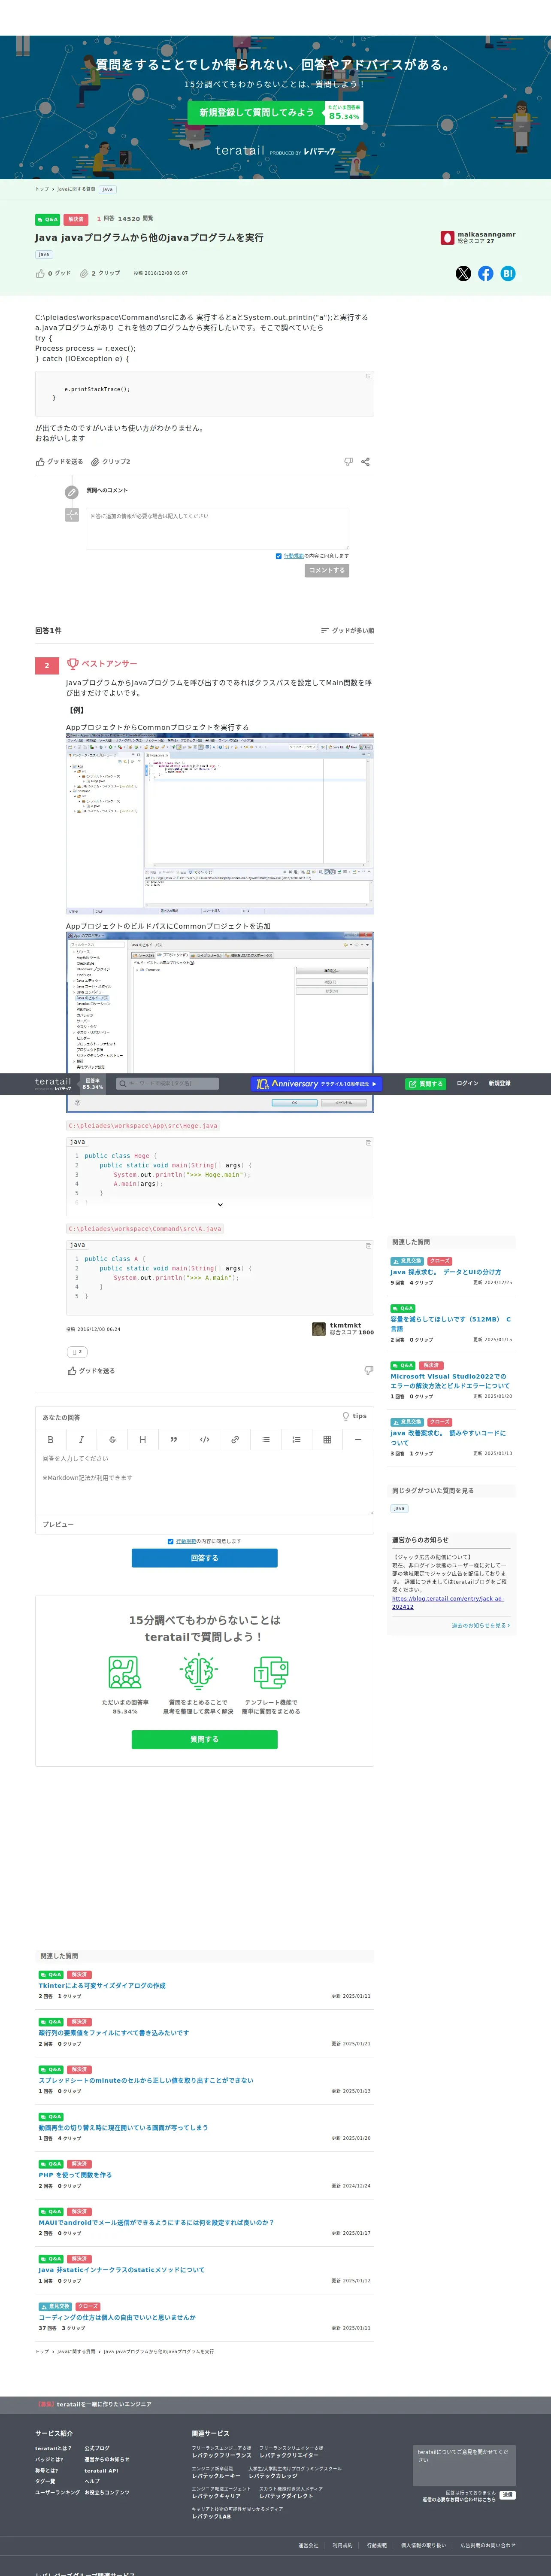Apply Strikethrough in the answer editor
This screenshot has height=2576, width=551.
click(x=112, y=1439)
